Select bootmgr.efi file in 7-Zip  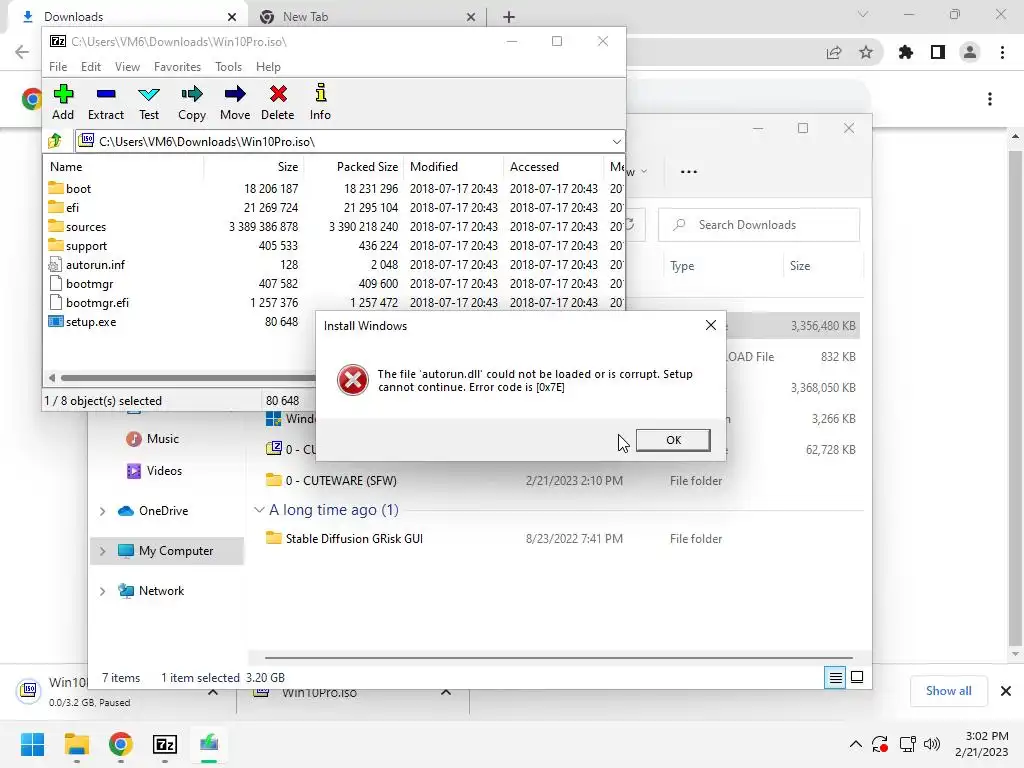pos(97,302)
